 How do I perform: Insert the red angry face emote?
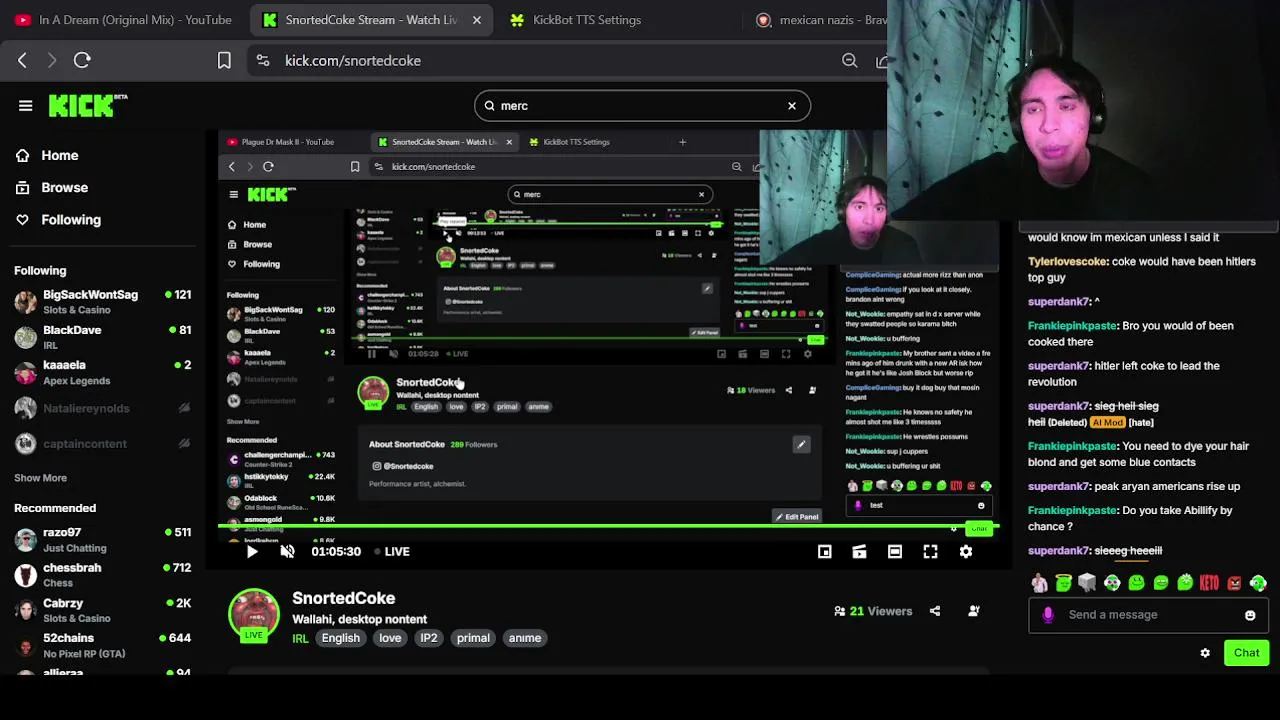coord(1234,583)
